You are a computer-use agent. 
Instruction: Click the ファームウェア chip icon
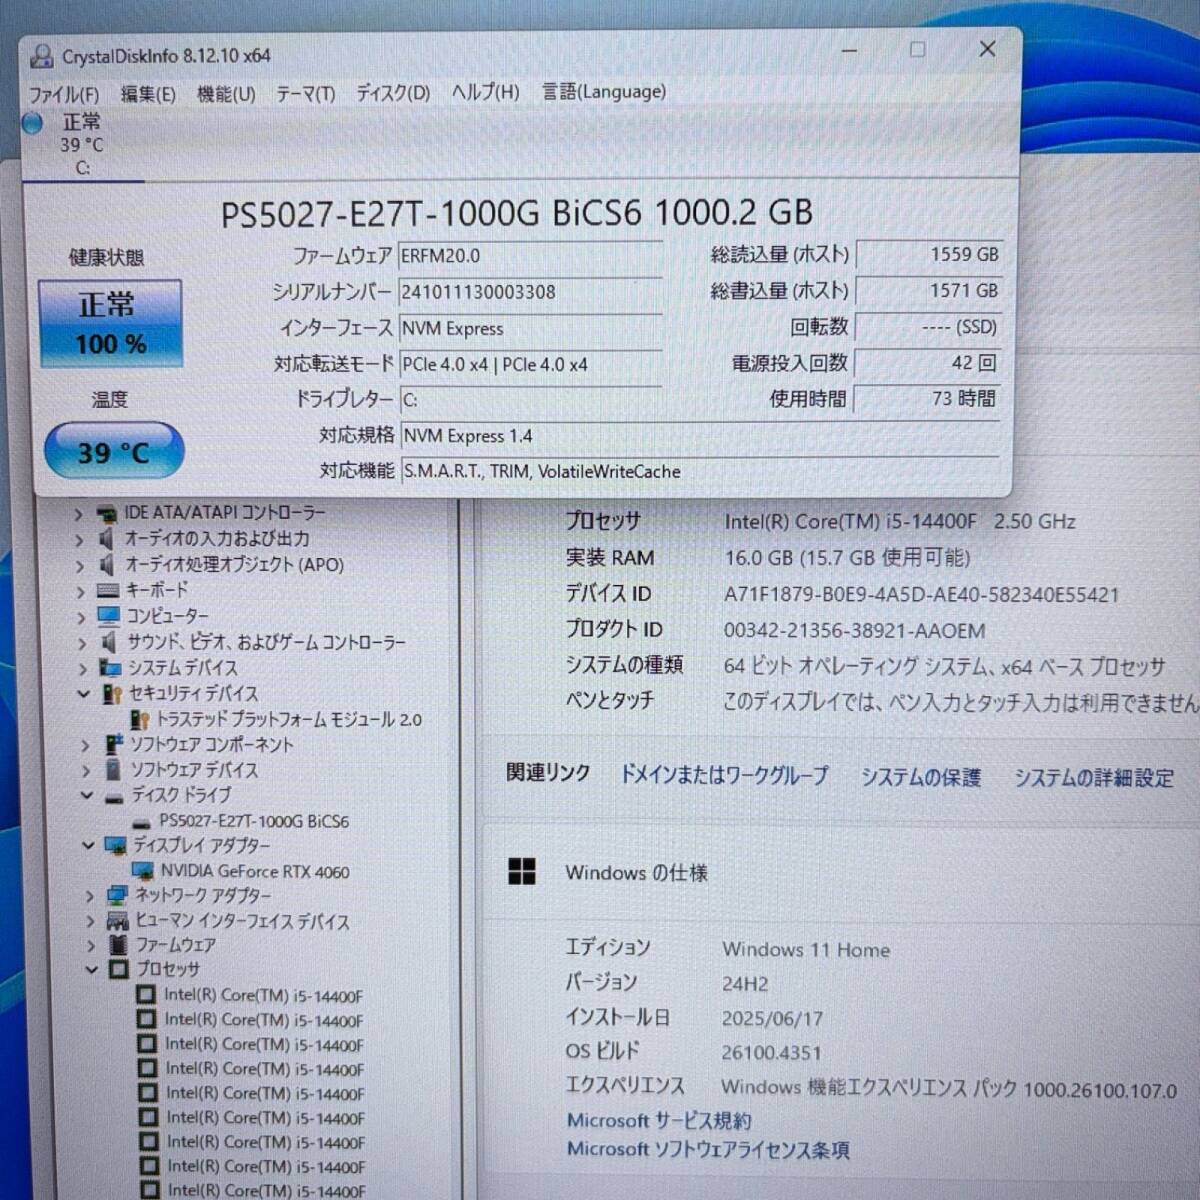coord(118,945)
